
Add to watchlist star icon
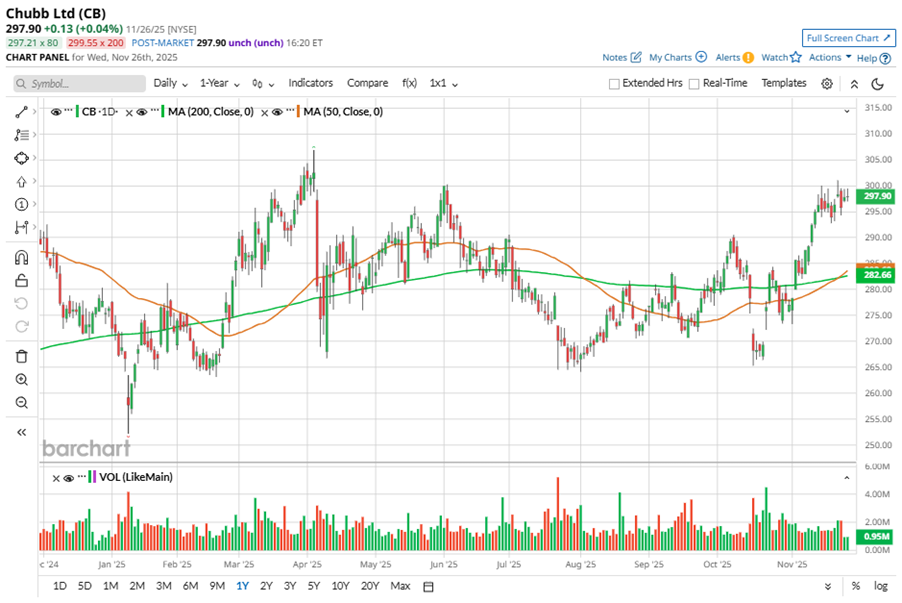coord(796,57)
